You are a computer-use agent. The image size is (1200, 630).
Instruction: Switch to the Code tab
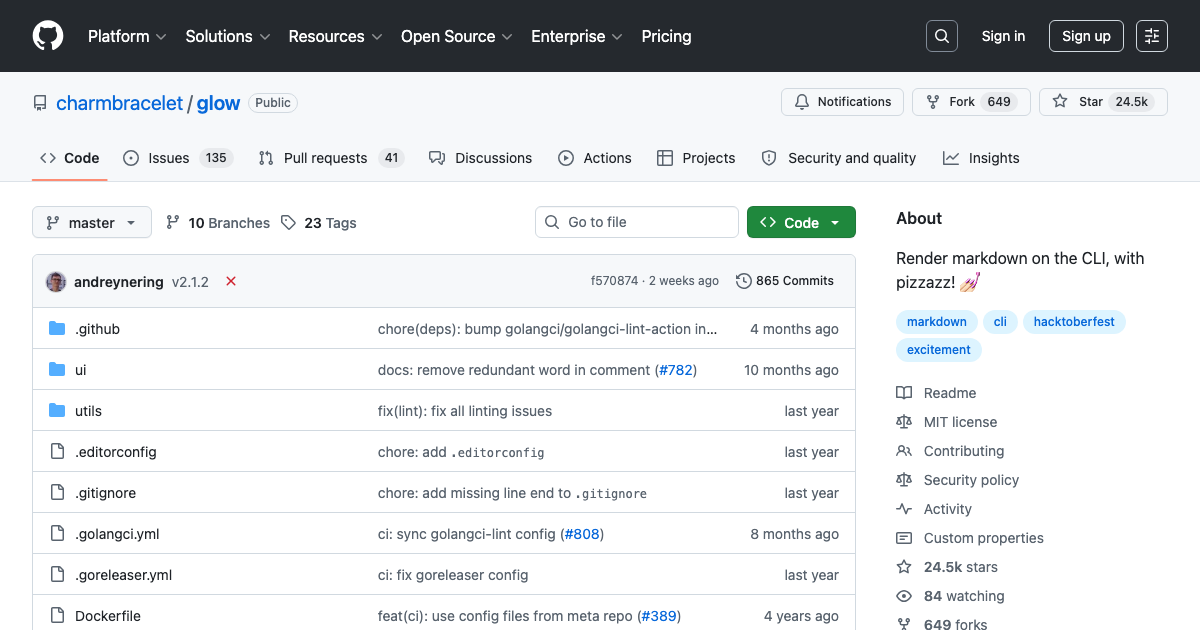tap(70, 158)
